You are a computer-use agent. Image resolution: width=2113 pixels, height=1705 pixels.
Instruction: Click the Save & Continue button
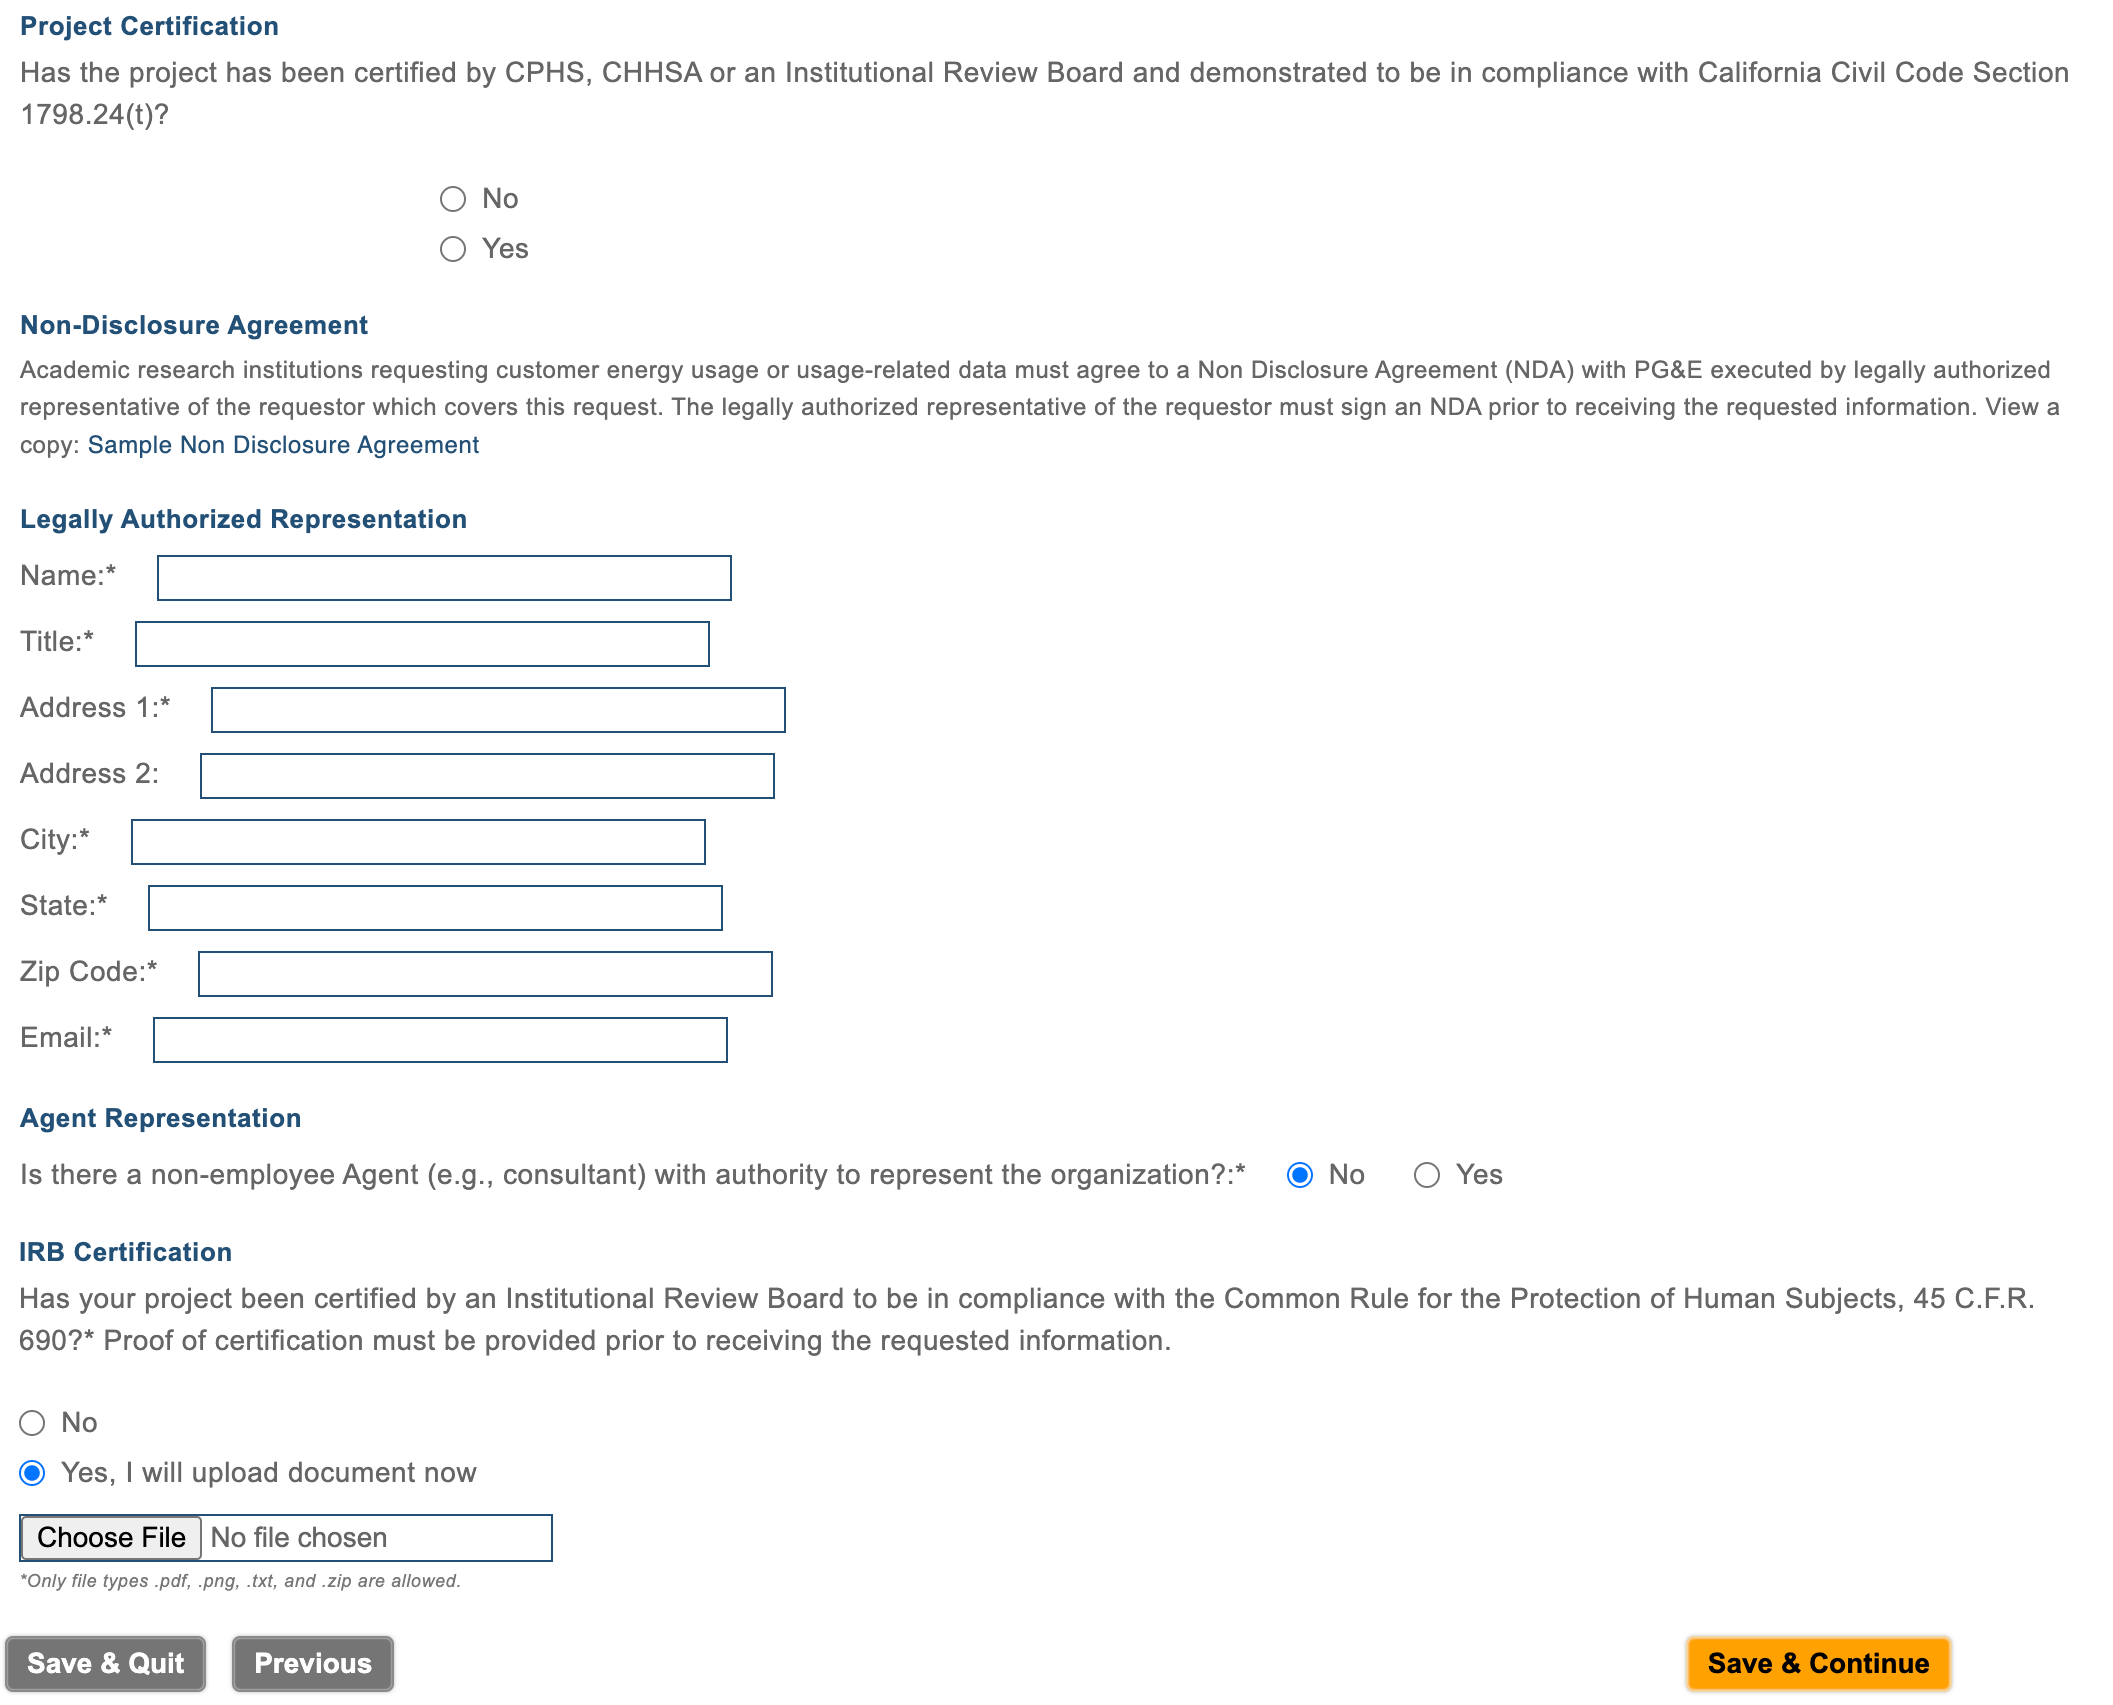(x=1817, y=1663)
